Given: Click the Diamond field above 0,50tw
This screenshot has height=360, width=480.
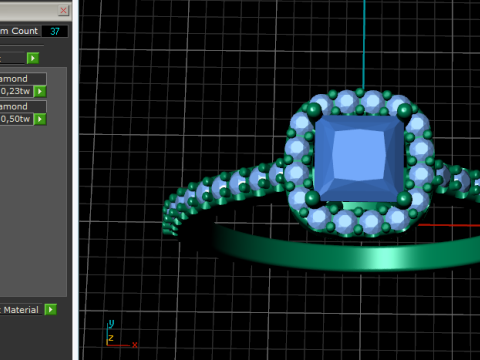Looking at the screenshot, I should click(x=23, y=107).
